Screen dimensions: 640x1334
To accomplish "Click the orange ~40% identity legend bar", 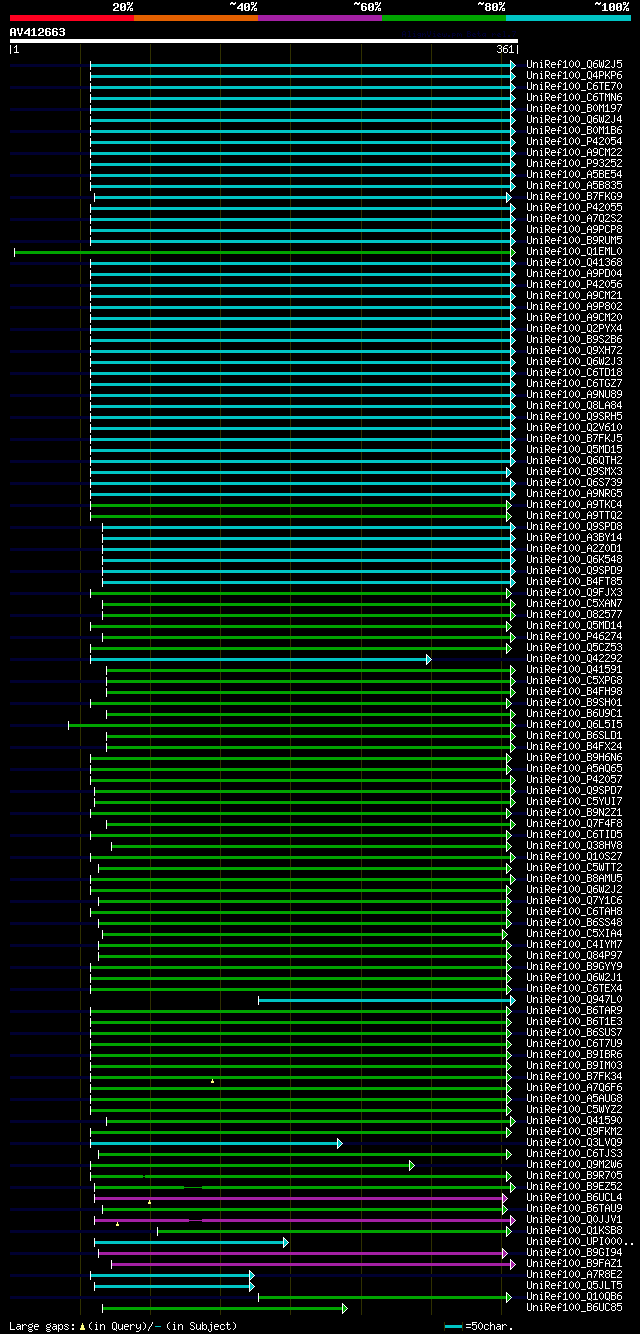I will (x=195, y=17).
